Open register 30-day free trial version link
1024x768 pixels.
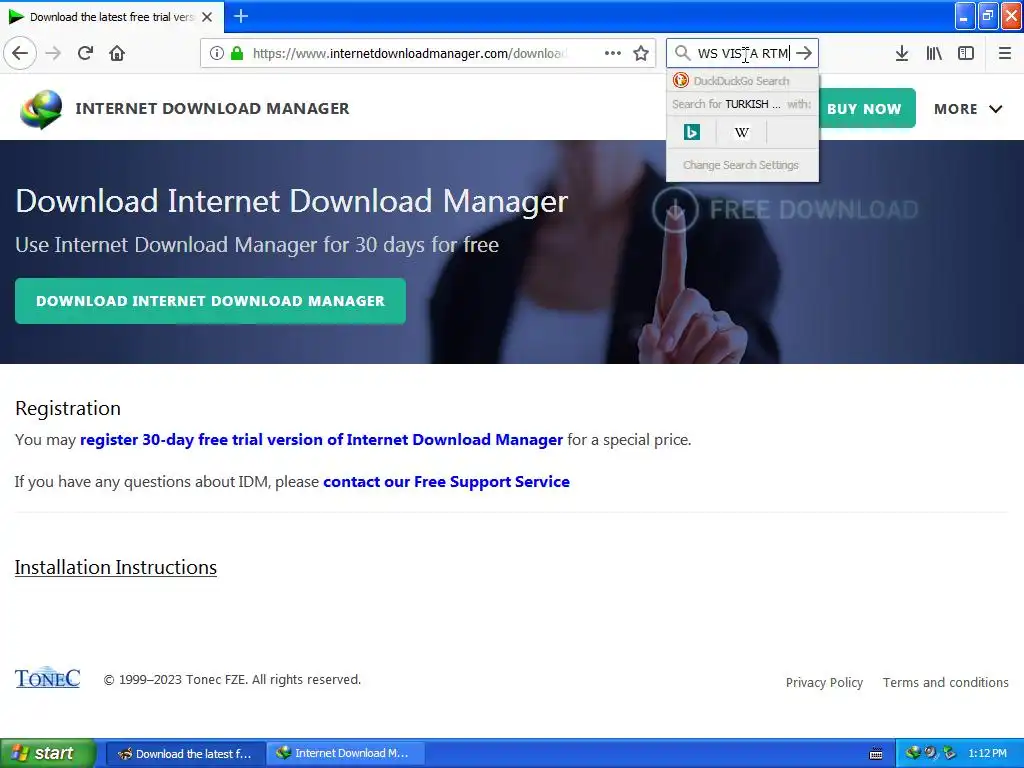(321, 440)
